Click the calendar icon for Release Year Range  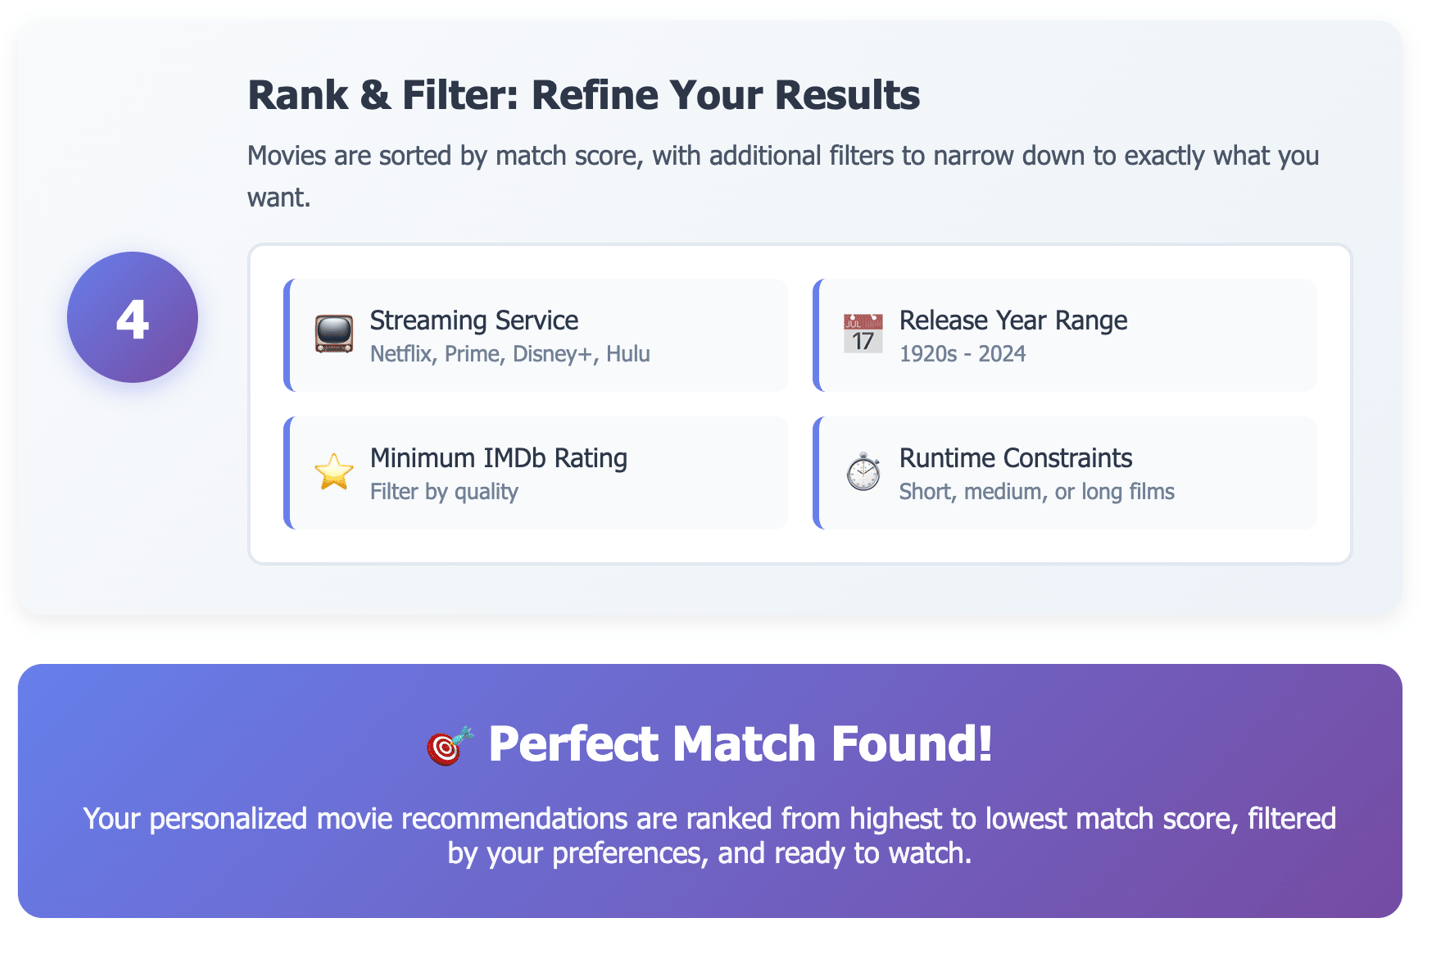coord(862,334)
